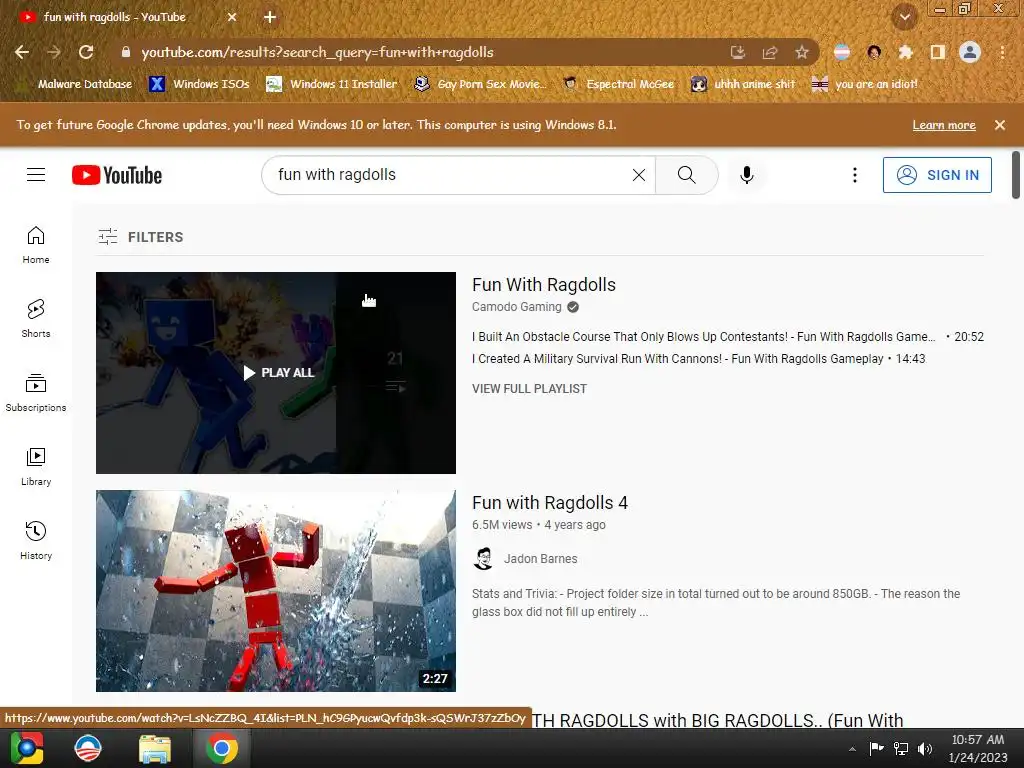The image size is (1024, 768).
Task: Click the SIGN IN button
Action: pos(937,175)
